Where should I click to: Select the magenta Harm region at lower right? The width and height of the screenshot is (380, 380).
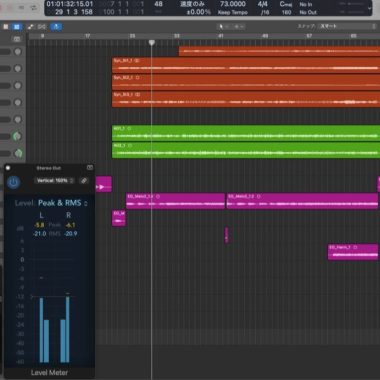point(353,252)
